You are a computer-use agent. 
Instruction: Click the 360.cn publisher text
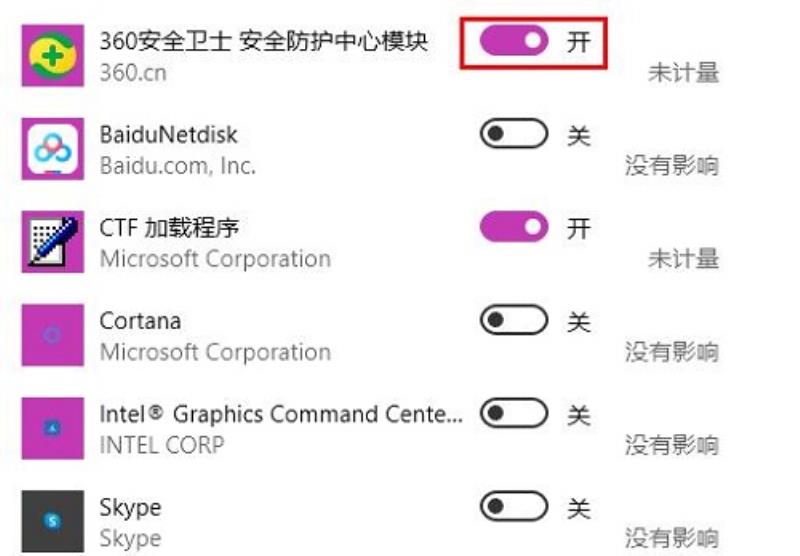click(x=133, y=73)
